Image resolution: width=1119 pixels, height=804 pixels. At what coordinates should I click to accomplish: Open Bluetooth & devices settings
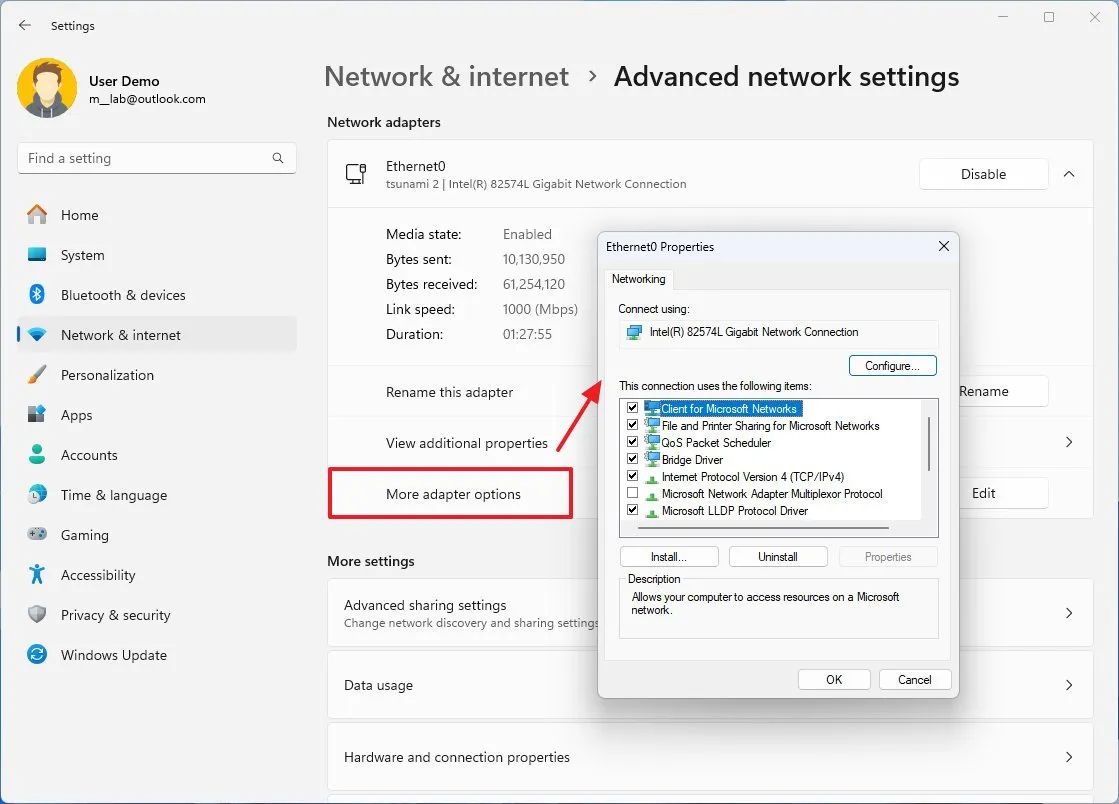pyautogui.click(x=157, y=295)
